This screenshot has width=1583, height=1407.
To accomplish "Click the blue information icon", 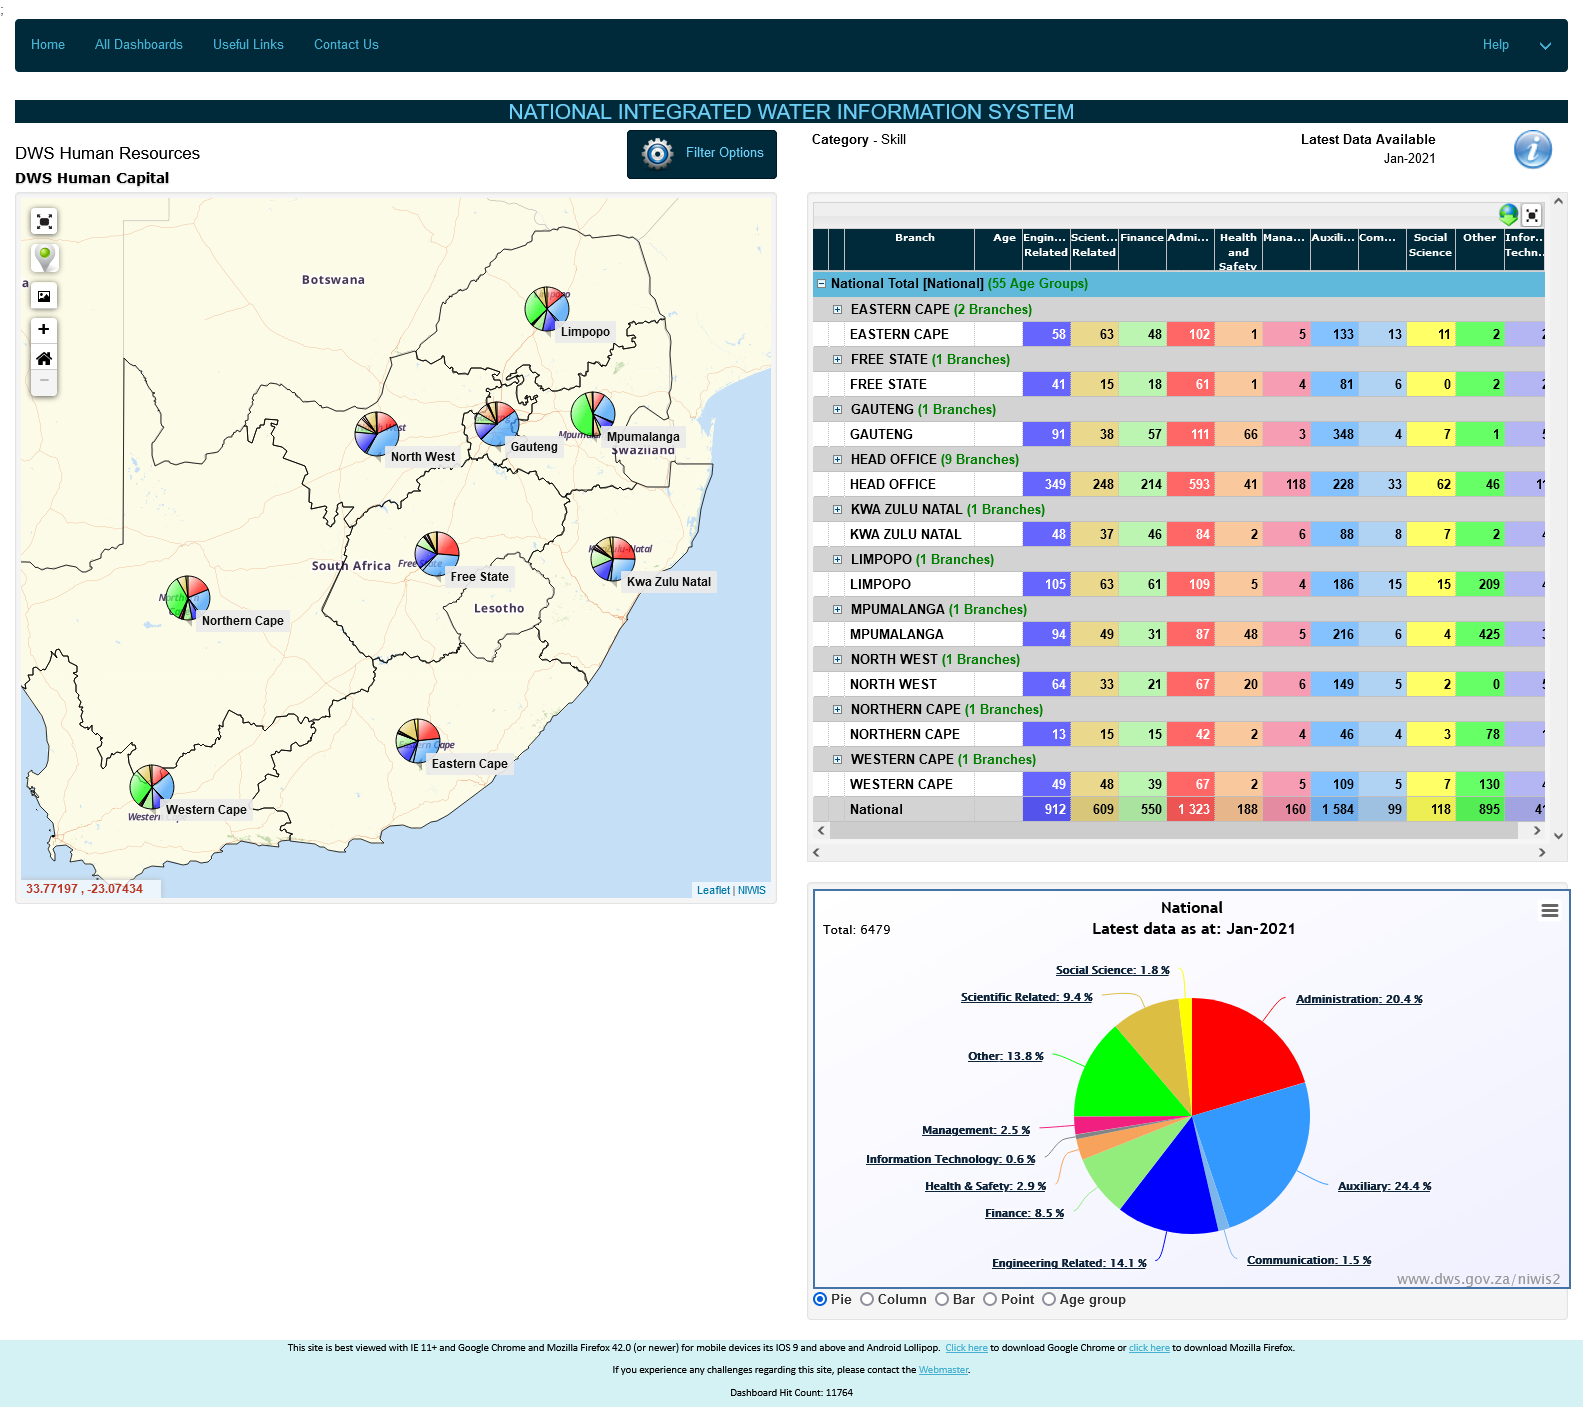I will (x=1532, y=150).
